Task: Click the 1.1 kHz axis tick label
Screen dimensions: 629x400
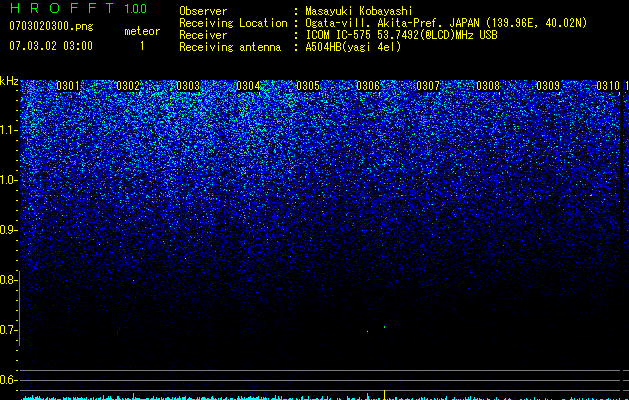Action: point(9,130)
